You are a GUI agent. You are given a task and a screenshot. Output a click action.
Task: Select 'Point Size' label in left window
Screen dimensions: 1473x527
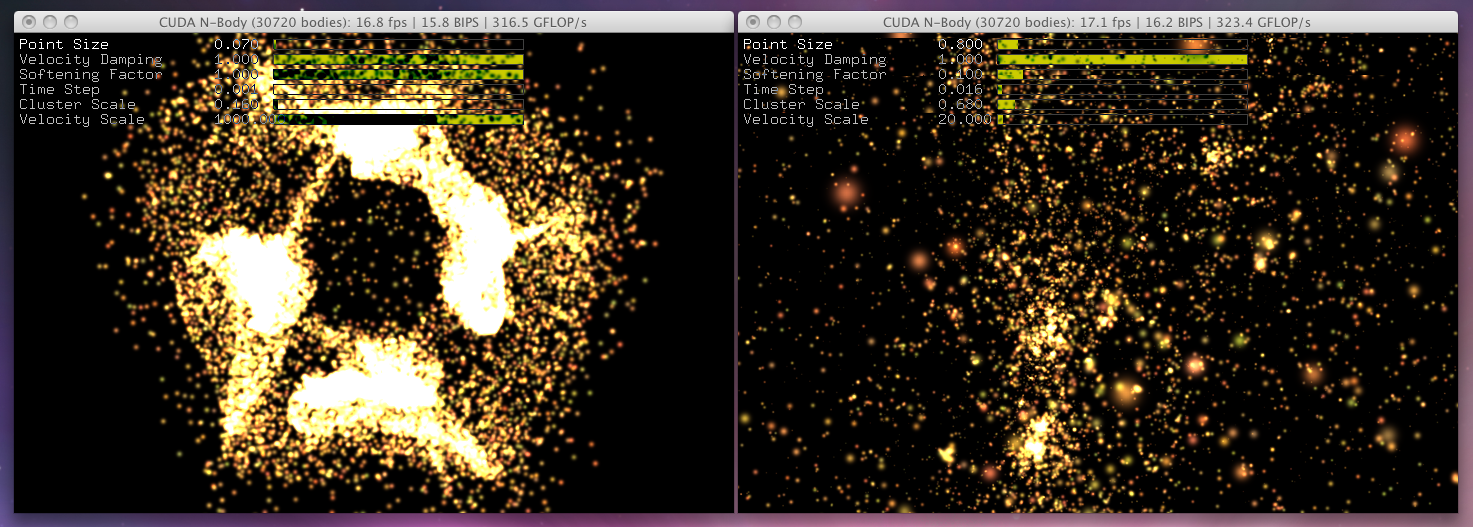[64, 45]
